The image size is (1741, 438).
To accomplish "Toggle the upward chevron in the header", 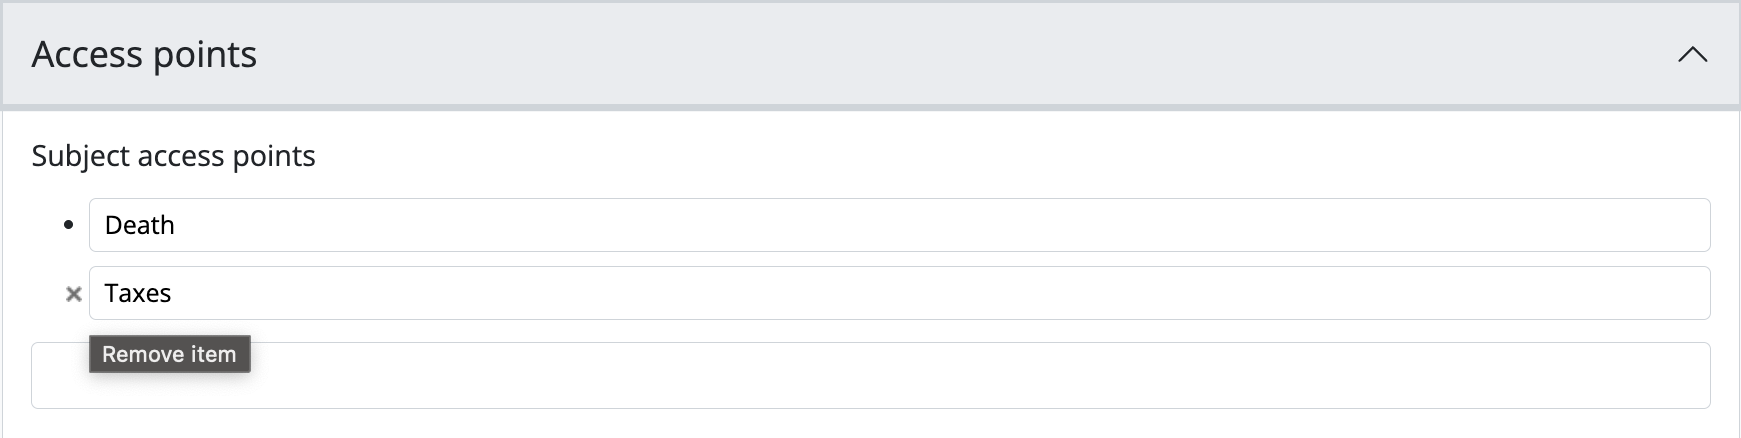I will [x=1692, y=55].
